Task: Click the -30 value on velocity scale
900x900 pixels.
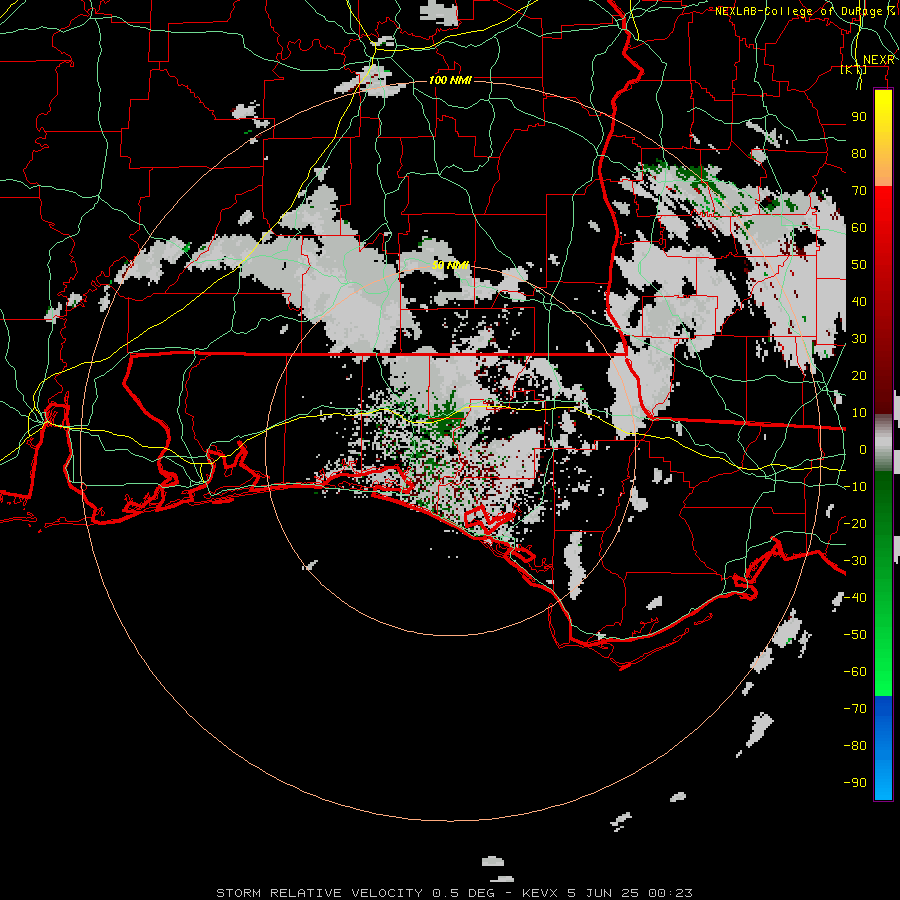Action: click(x=855, y=561)
